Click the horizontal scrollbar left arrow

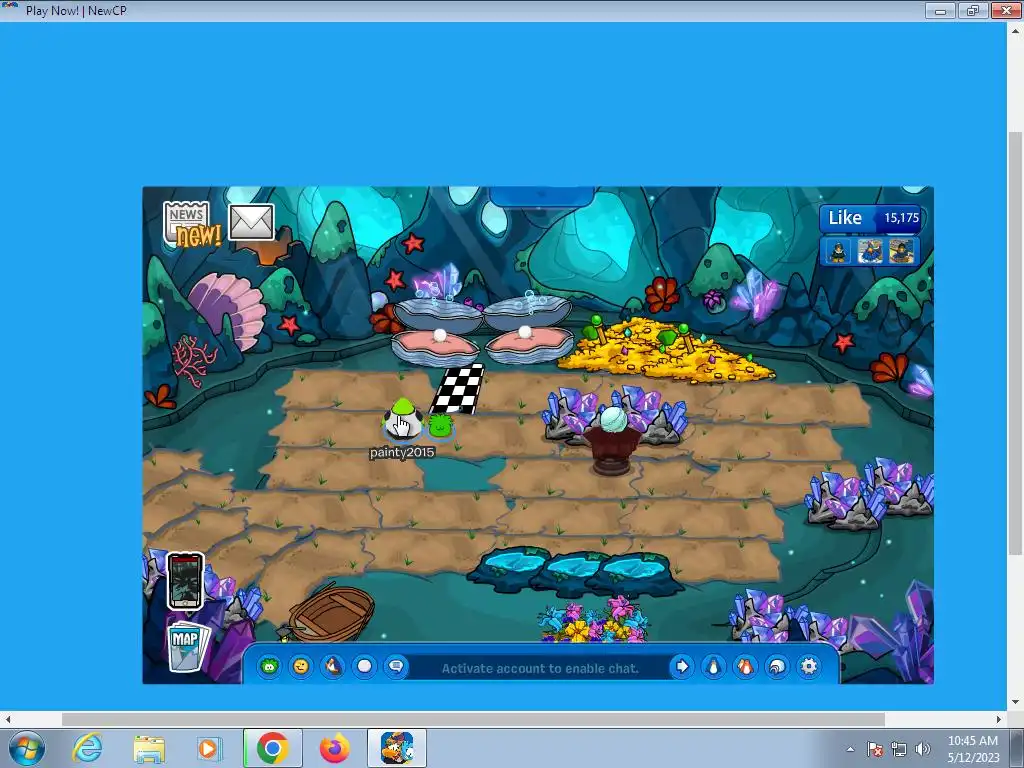point(8,719)
